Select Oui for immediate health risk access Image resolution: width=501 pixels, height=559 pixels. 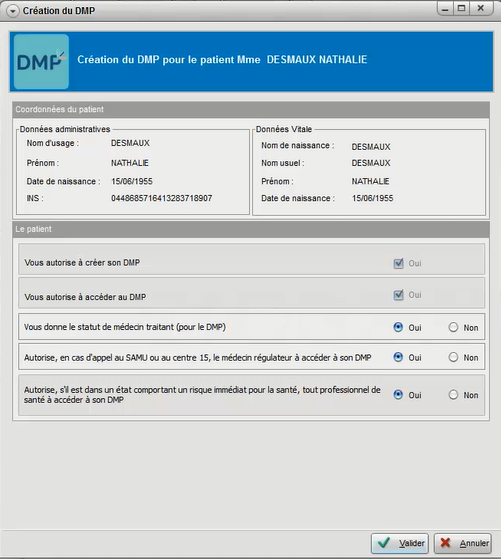click(x=398, y=395)
